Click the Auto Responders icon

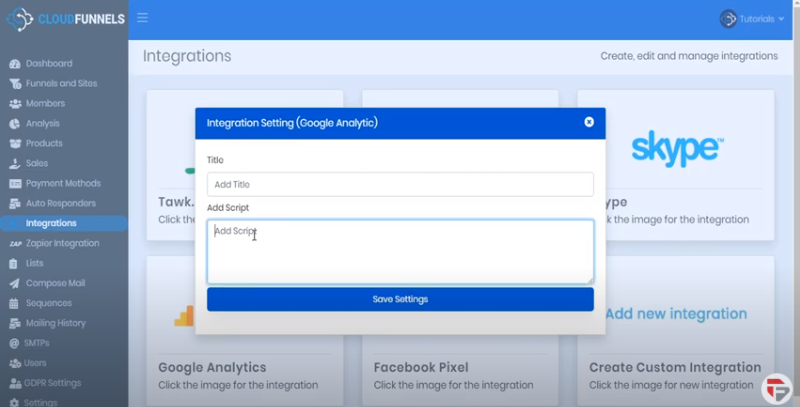click(15, 204)
